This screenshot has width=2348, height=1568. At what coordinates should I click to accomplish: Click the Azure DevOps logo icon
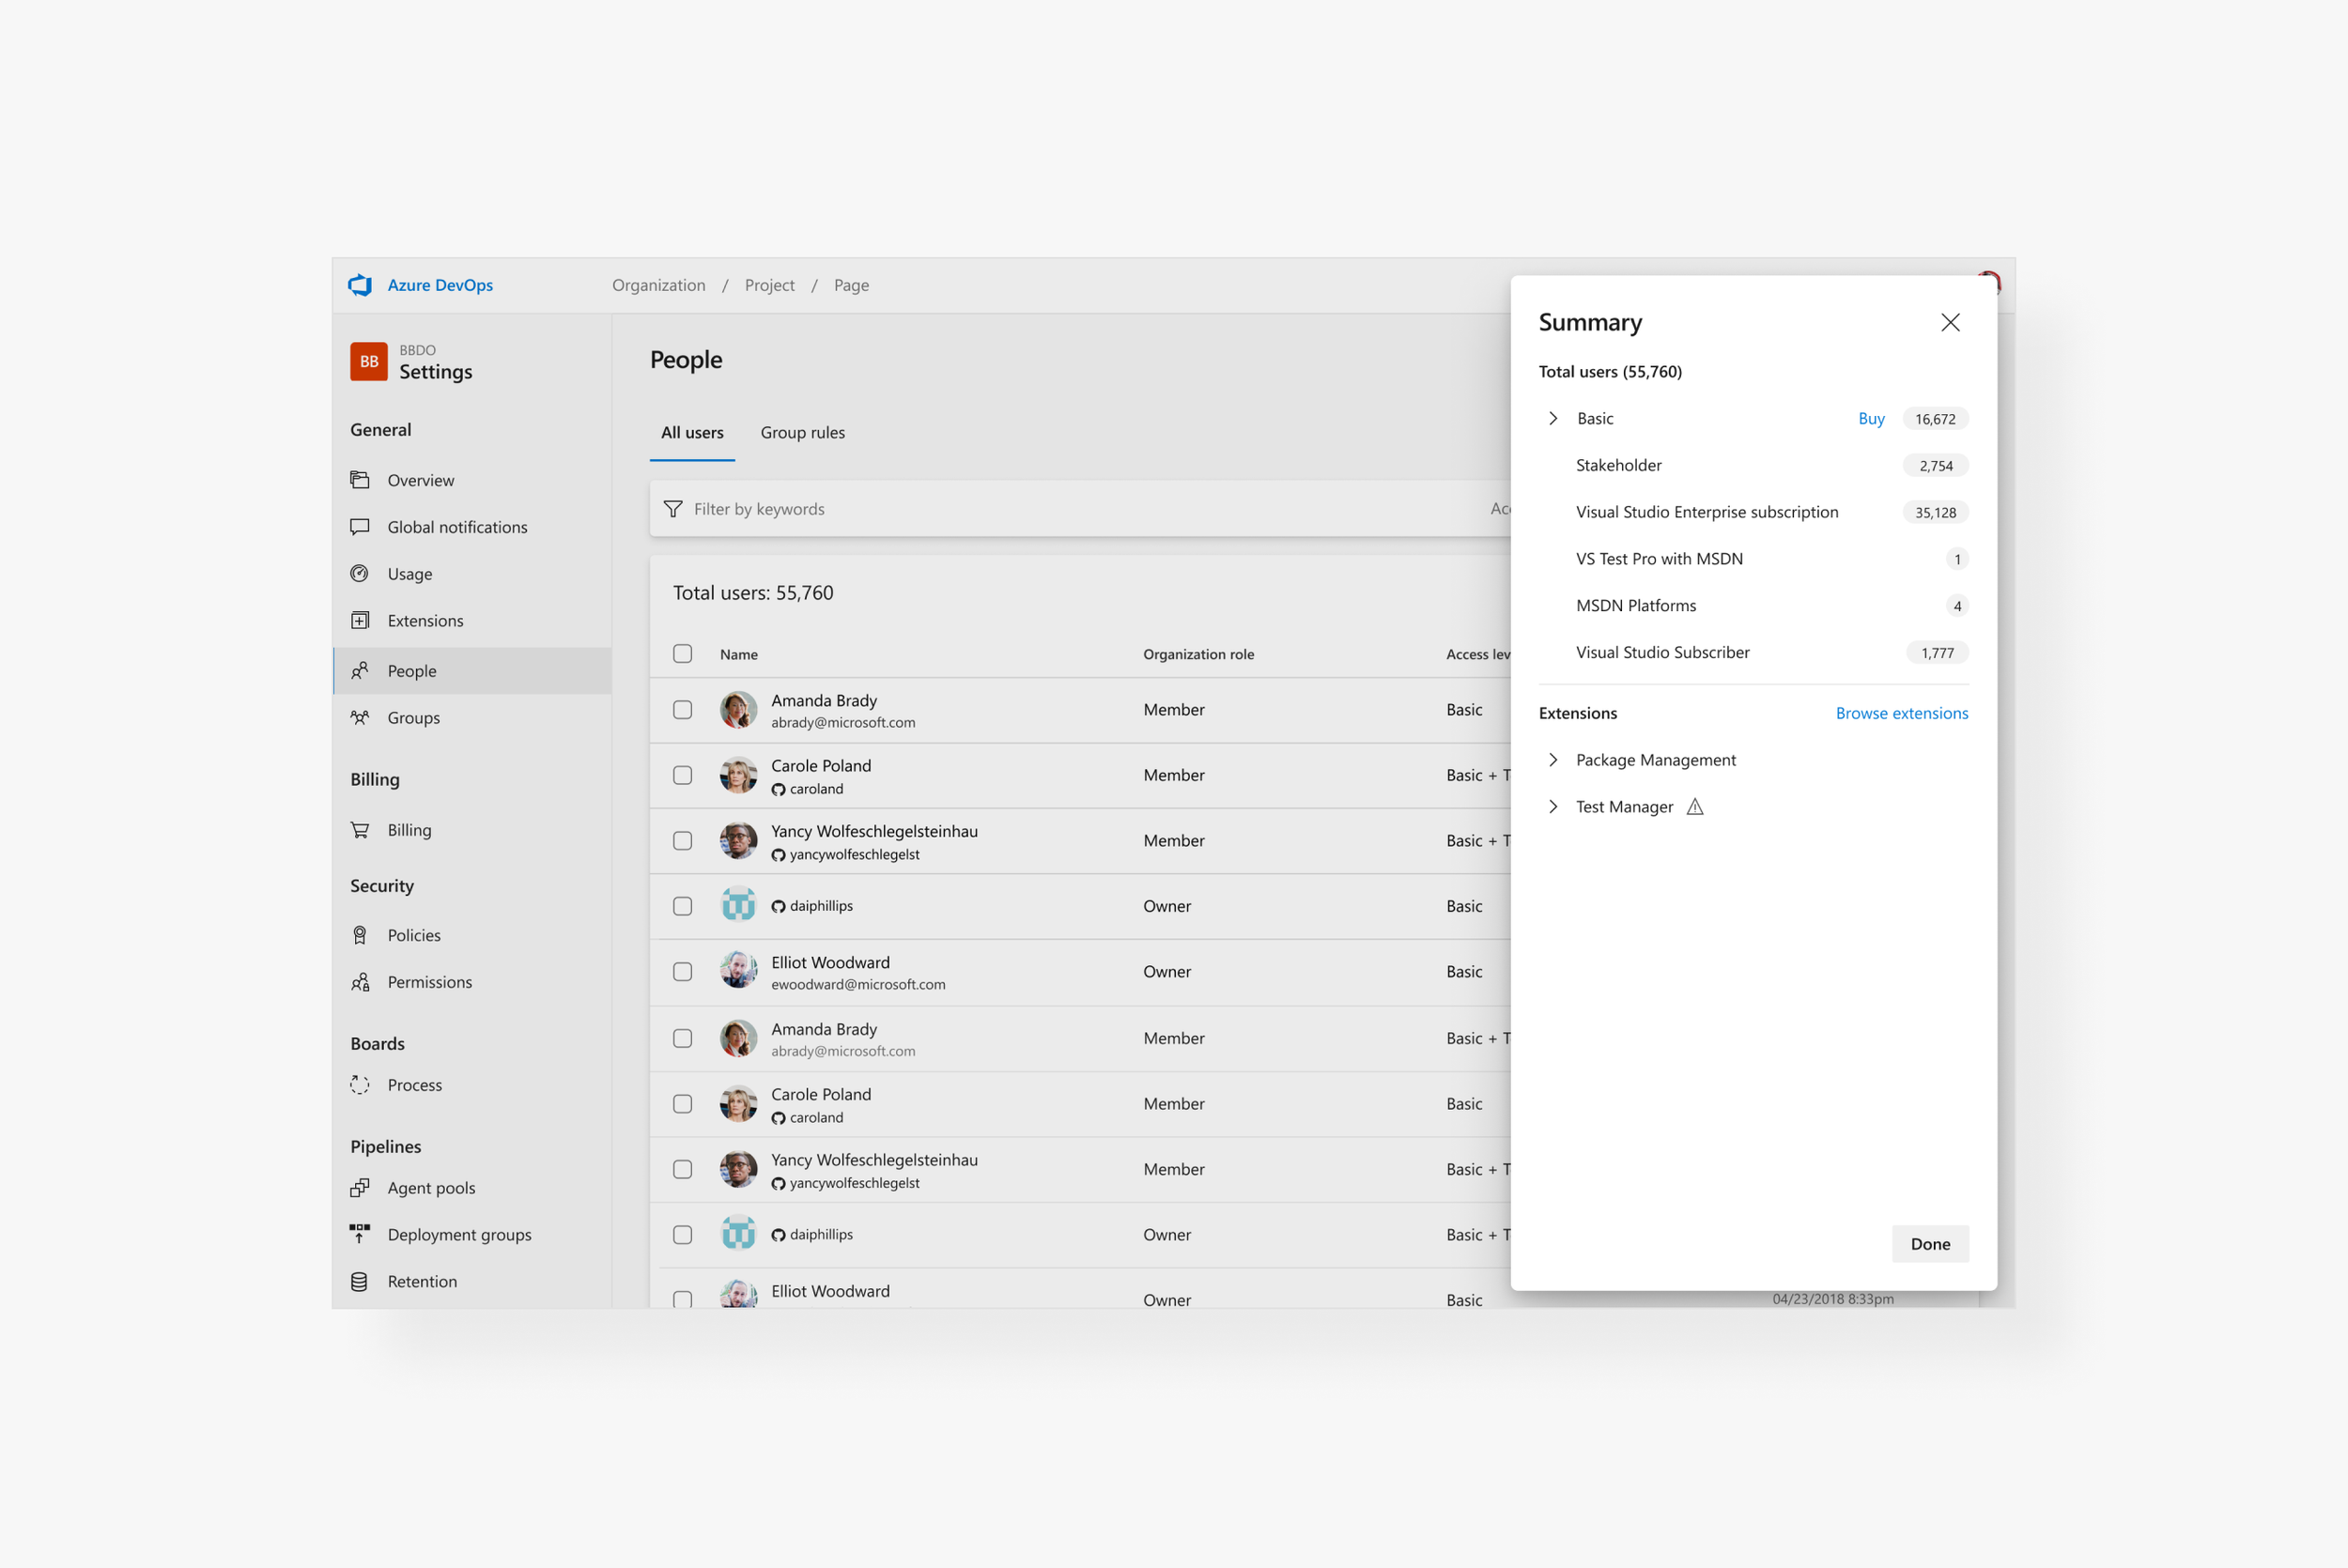[x=360, y=285]
